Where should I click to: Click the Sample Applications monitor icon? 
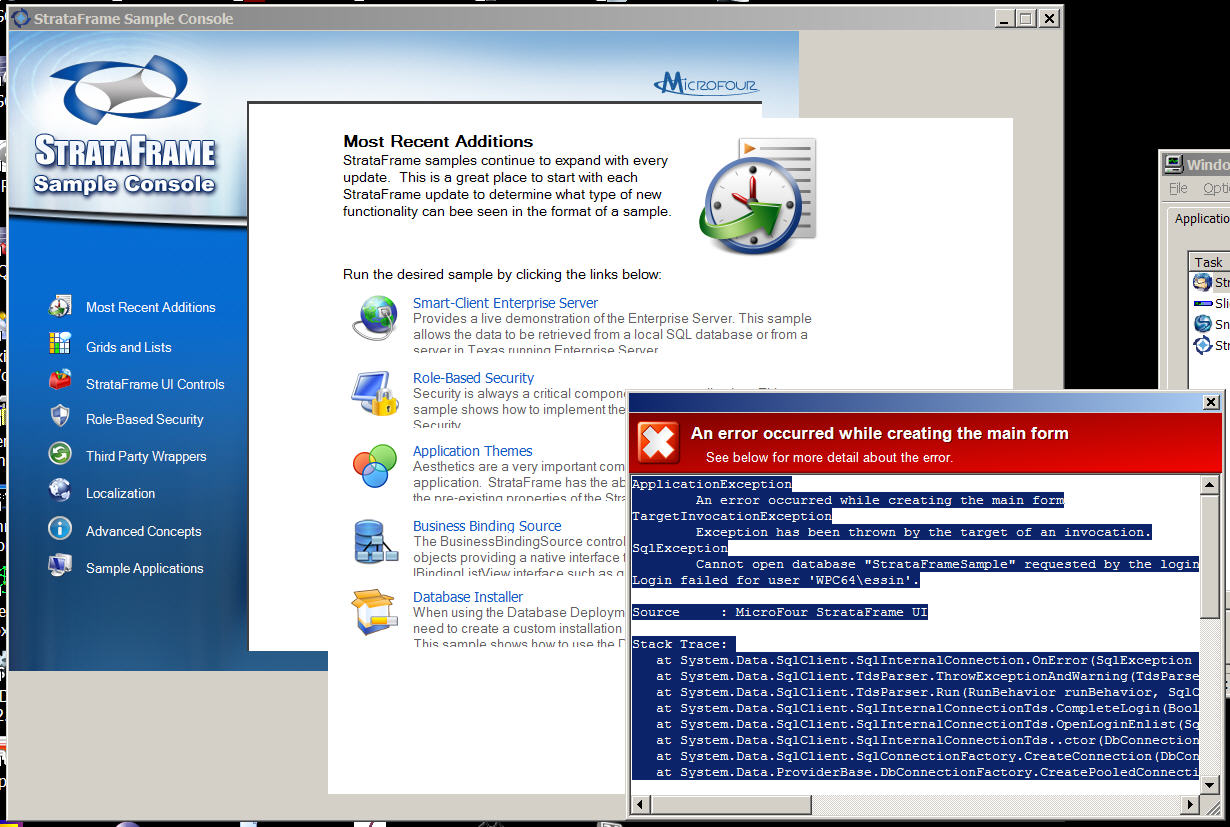click(x=60, y=566)
